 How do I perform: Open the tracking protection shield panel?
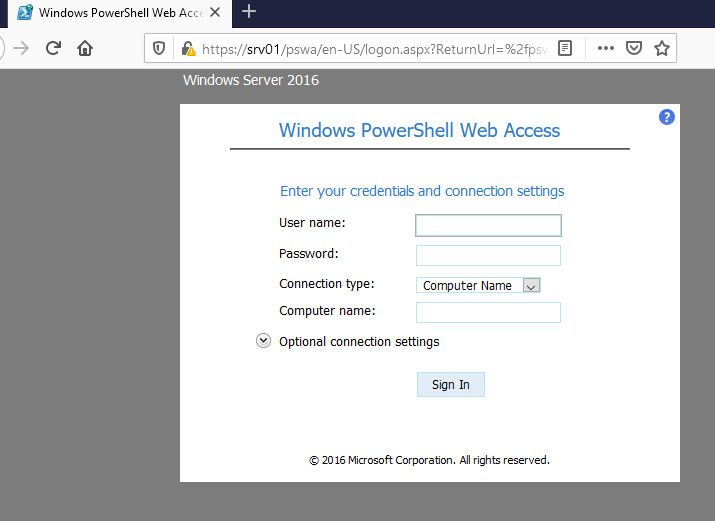coord(159,48)
